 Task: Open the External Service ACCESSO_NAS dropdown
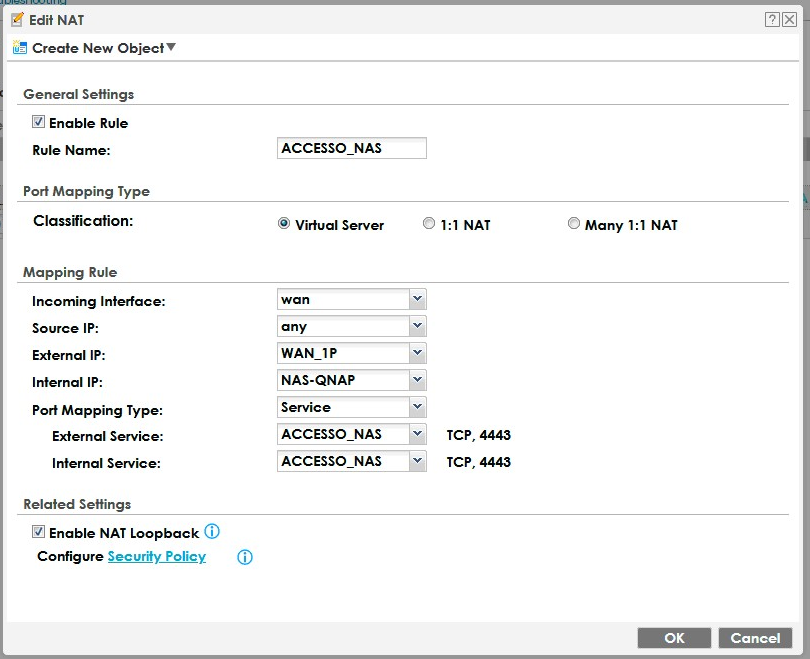(417, 434)
